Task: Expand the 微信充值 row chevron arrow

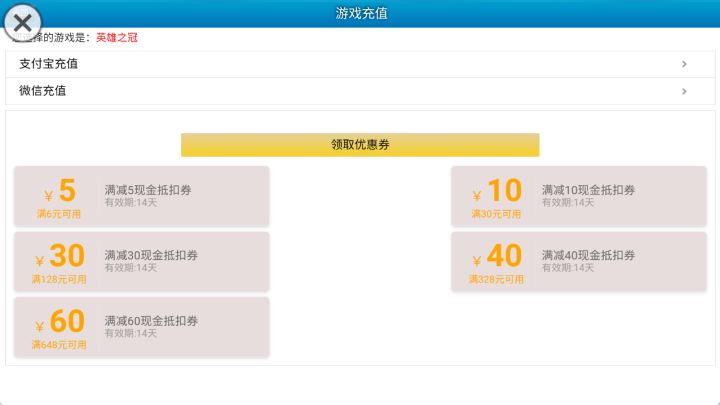Action: (x=684, y=91)
